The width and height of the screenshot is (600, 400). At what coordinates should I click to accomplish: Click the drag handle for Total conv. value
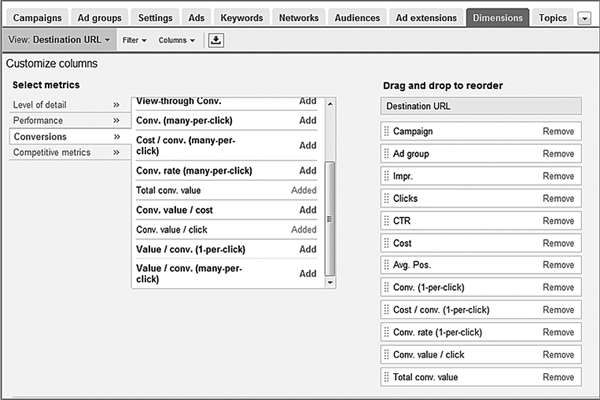point(386,377)
